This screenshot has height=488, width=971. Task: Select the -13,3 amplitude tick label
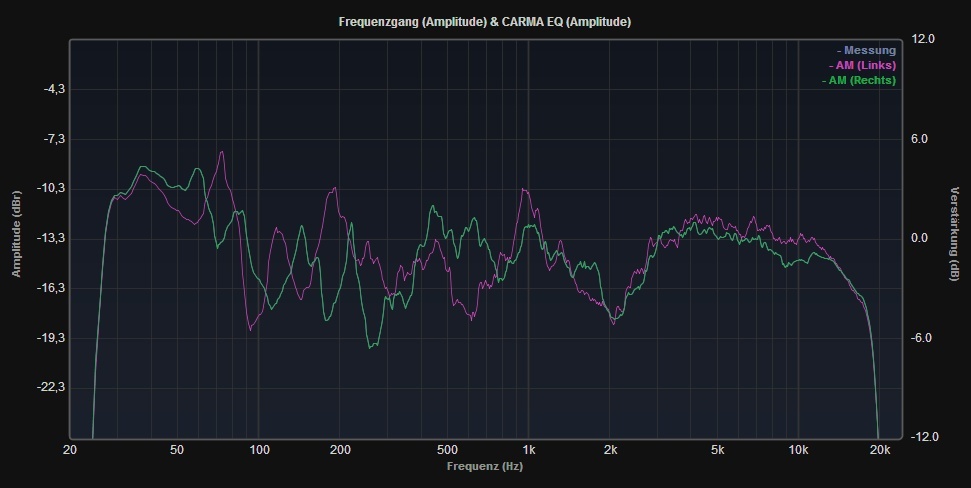(52, 238)
